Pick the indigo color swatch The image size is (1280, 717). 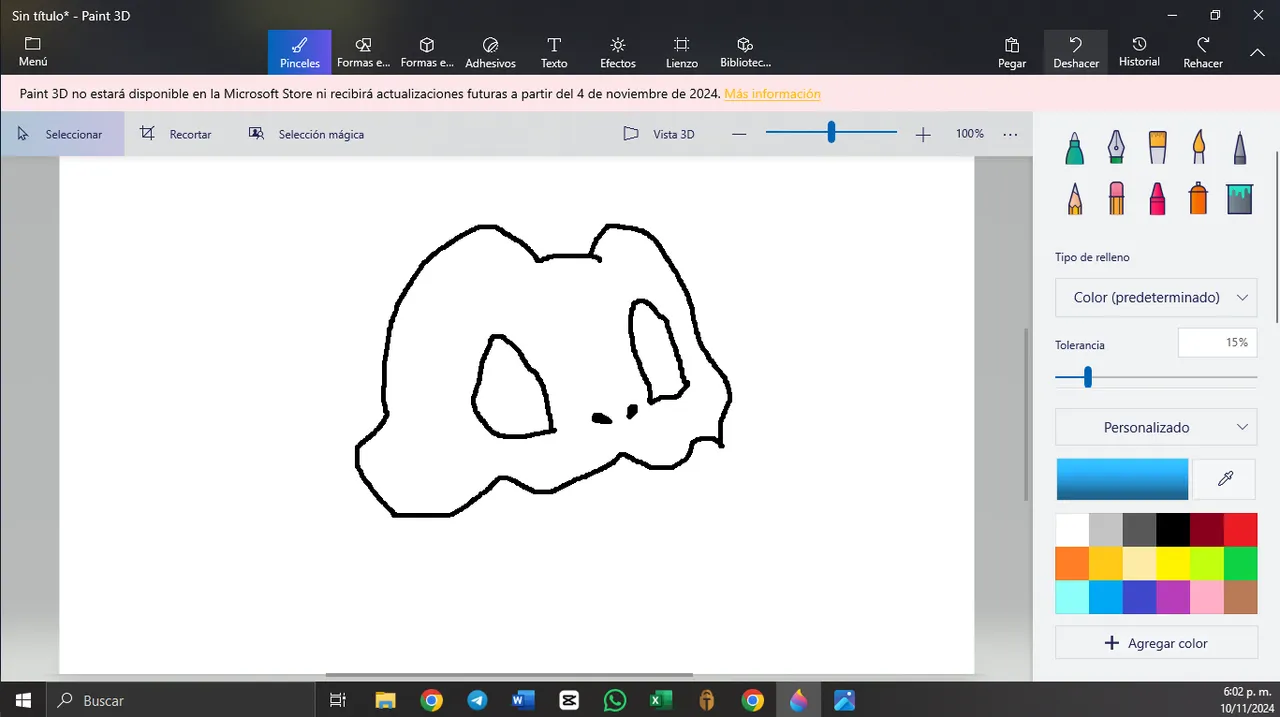click(x=1139, y=597)
